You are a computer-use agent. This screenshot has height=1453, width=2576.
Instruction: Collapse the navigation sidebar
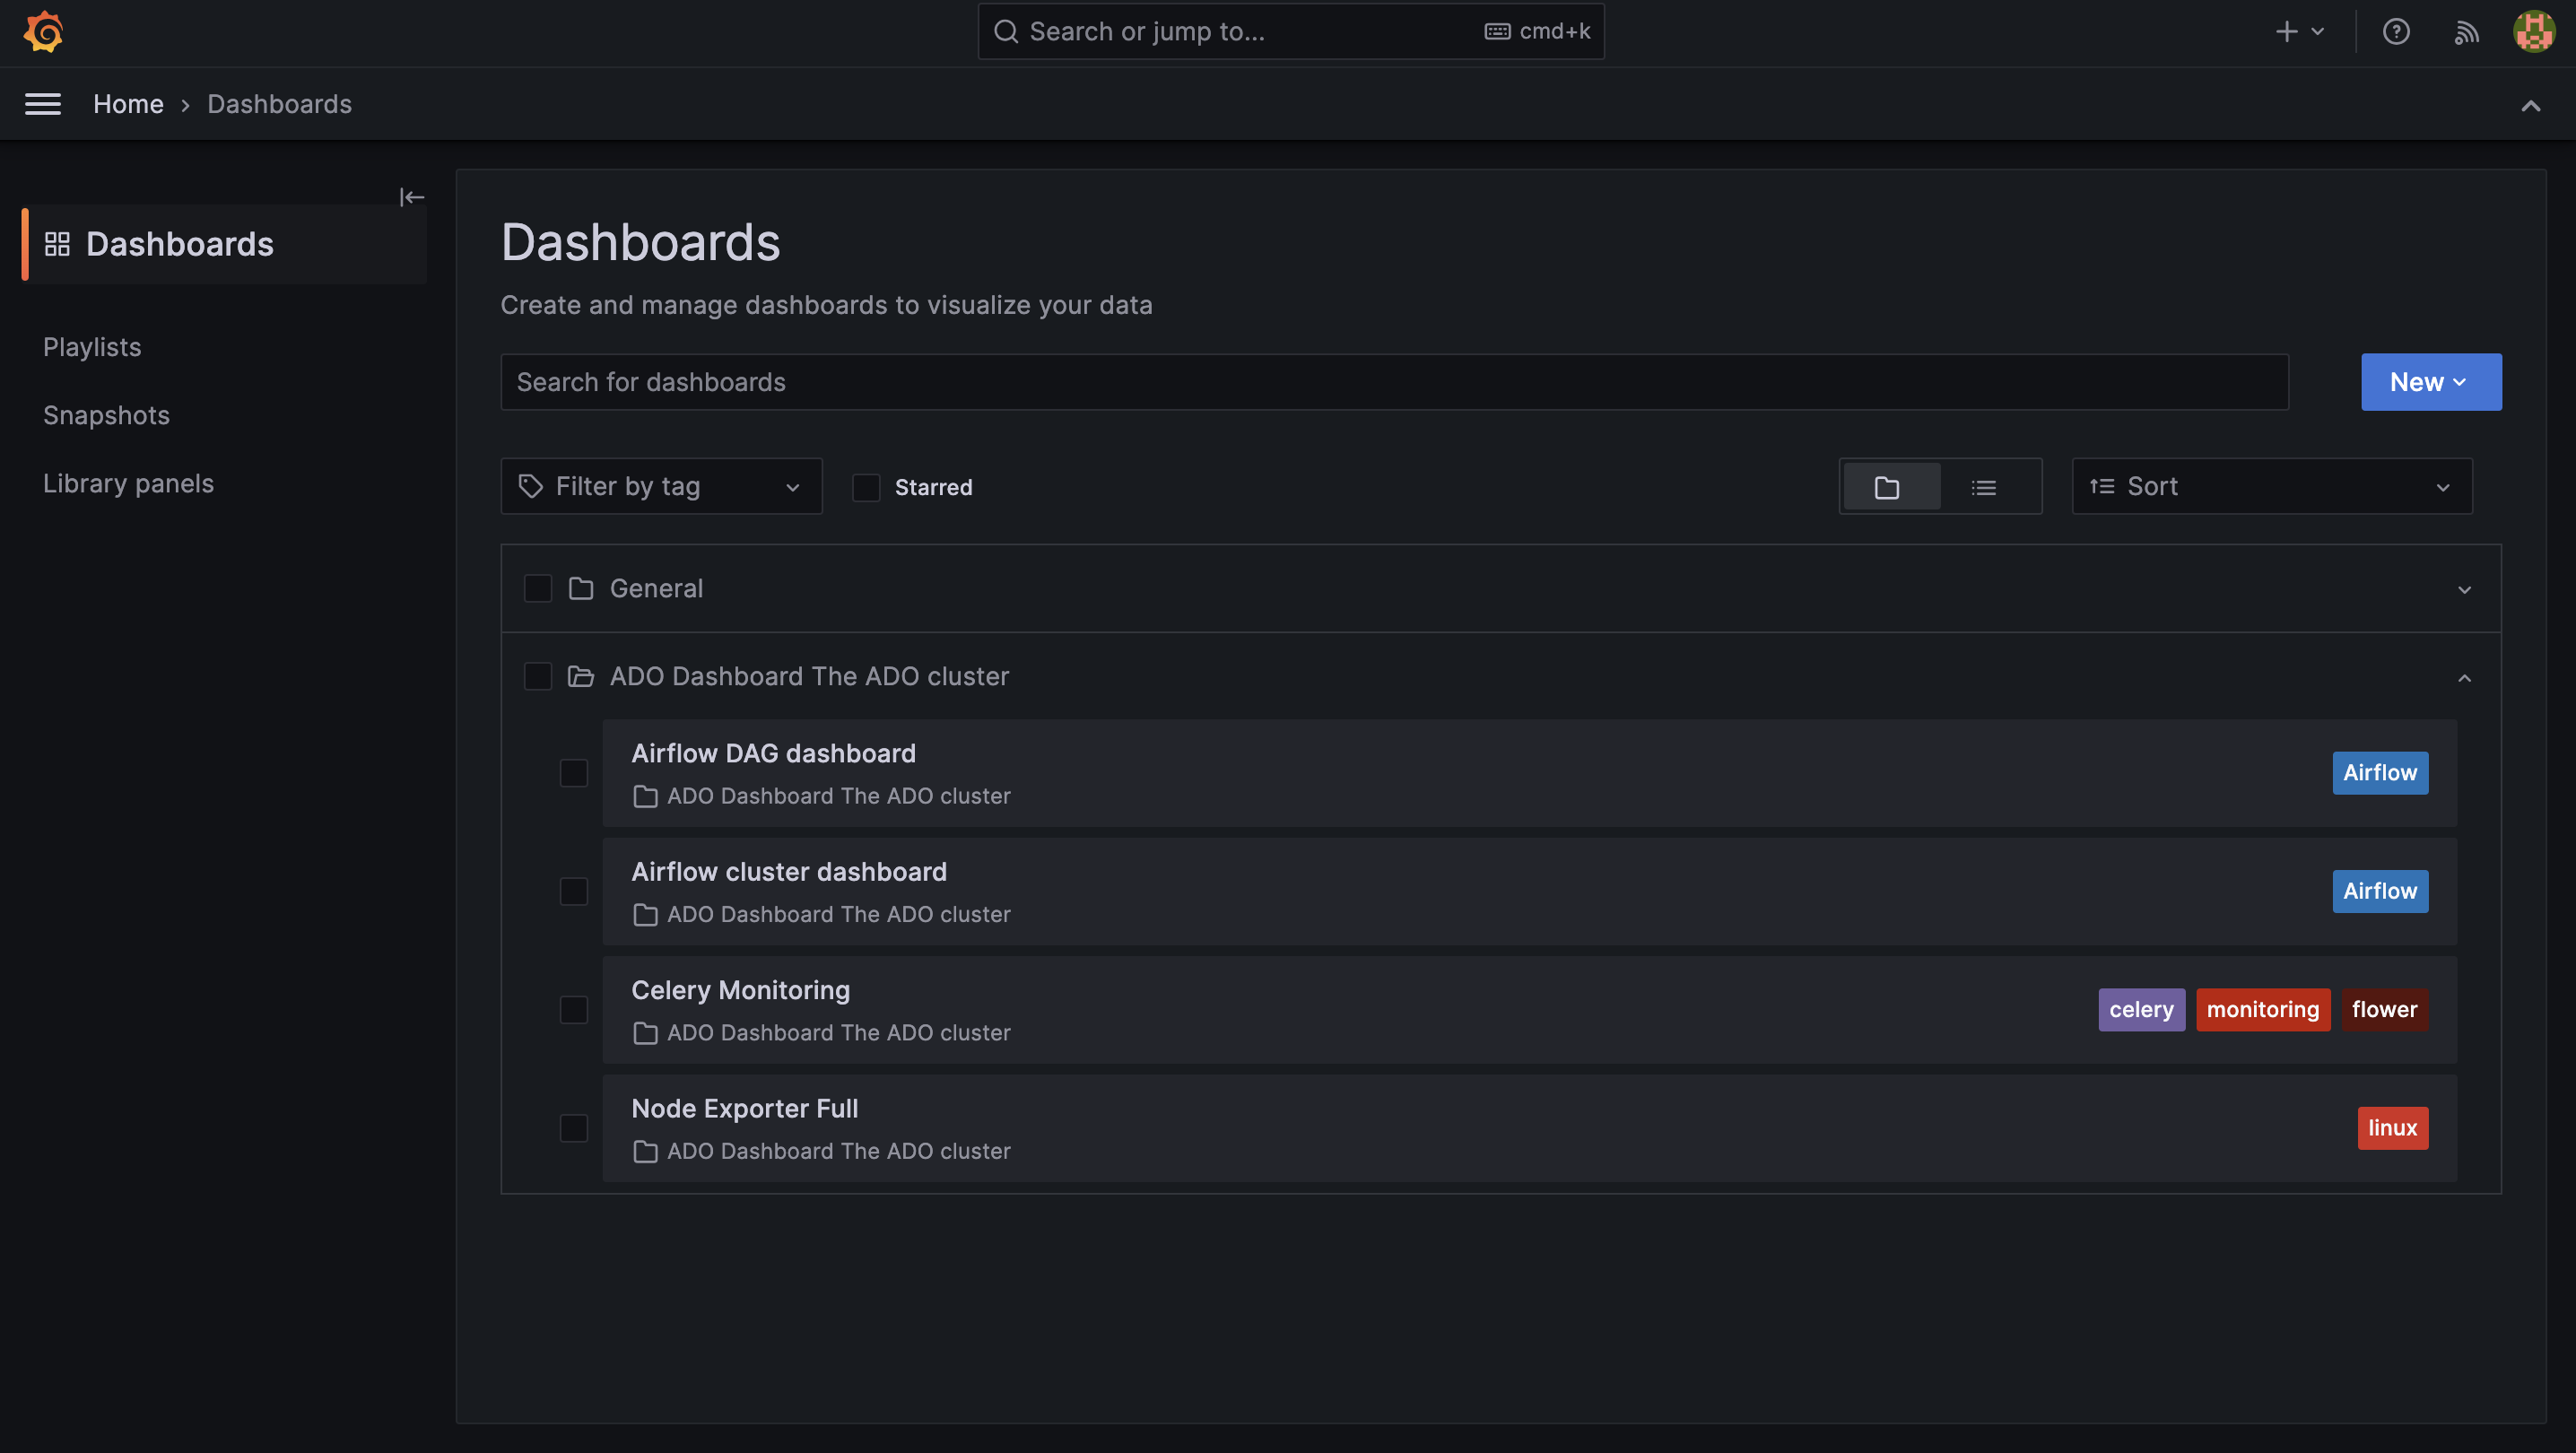pyautogui.click(x=412, y=196)
